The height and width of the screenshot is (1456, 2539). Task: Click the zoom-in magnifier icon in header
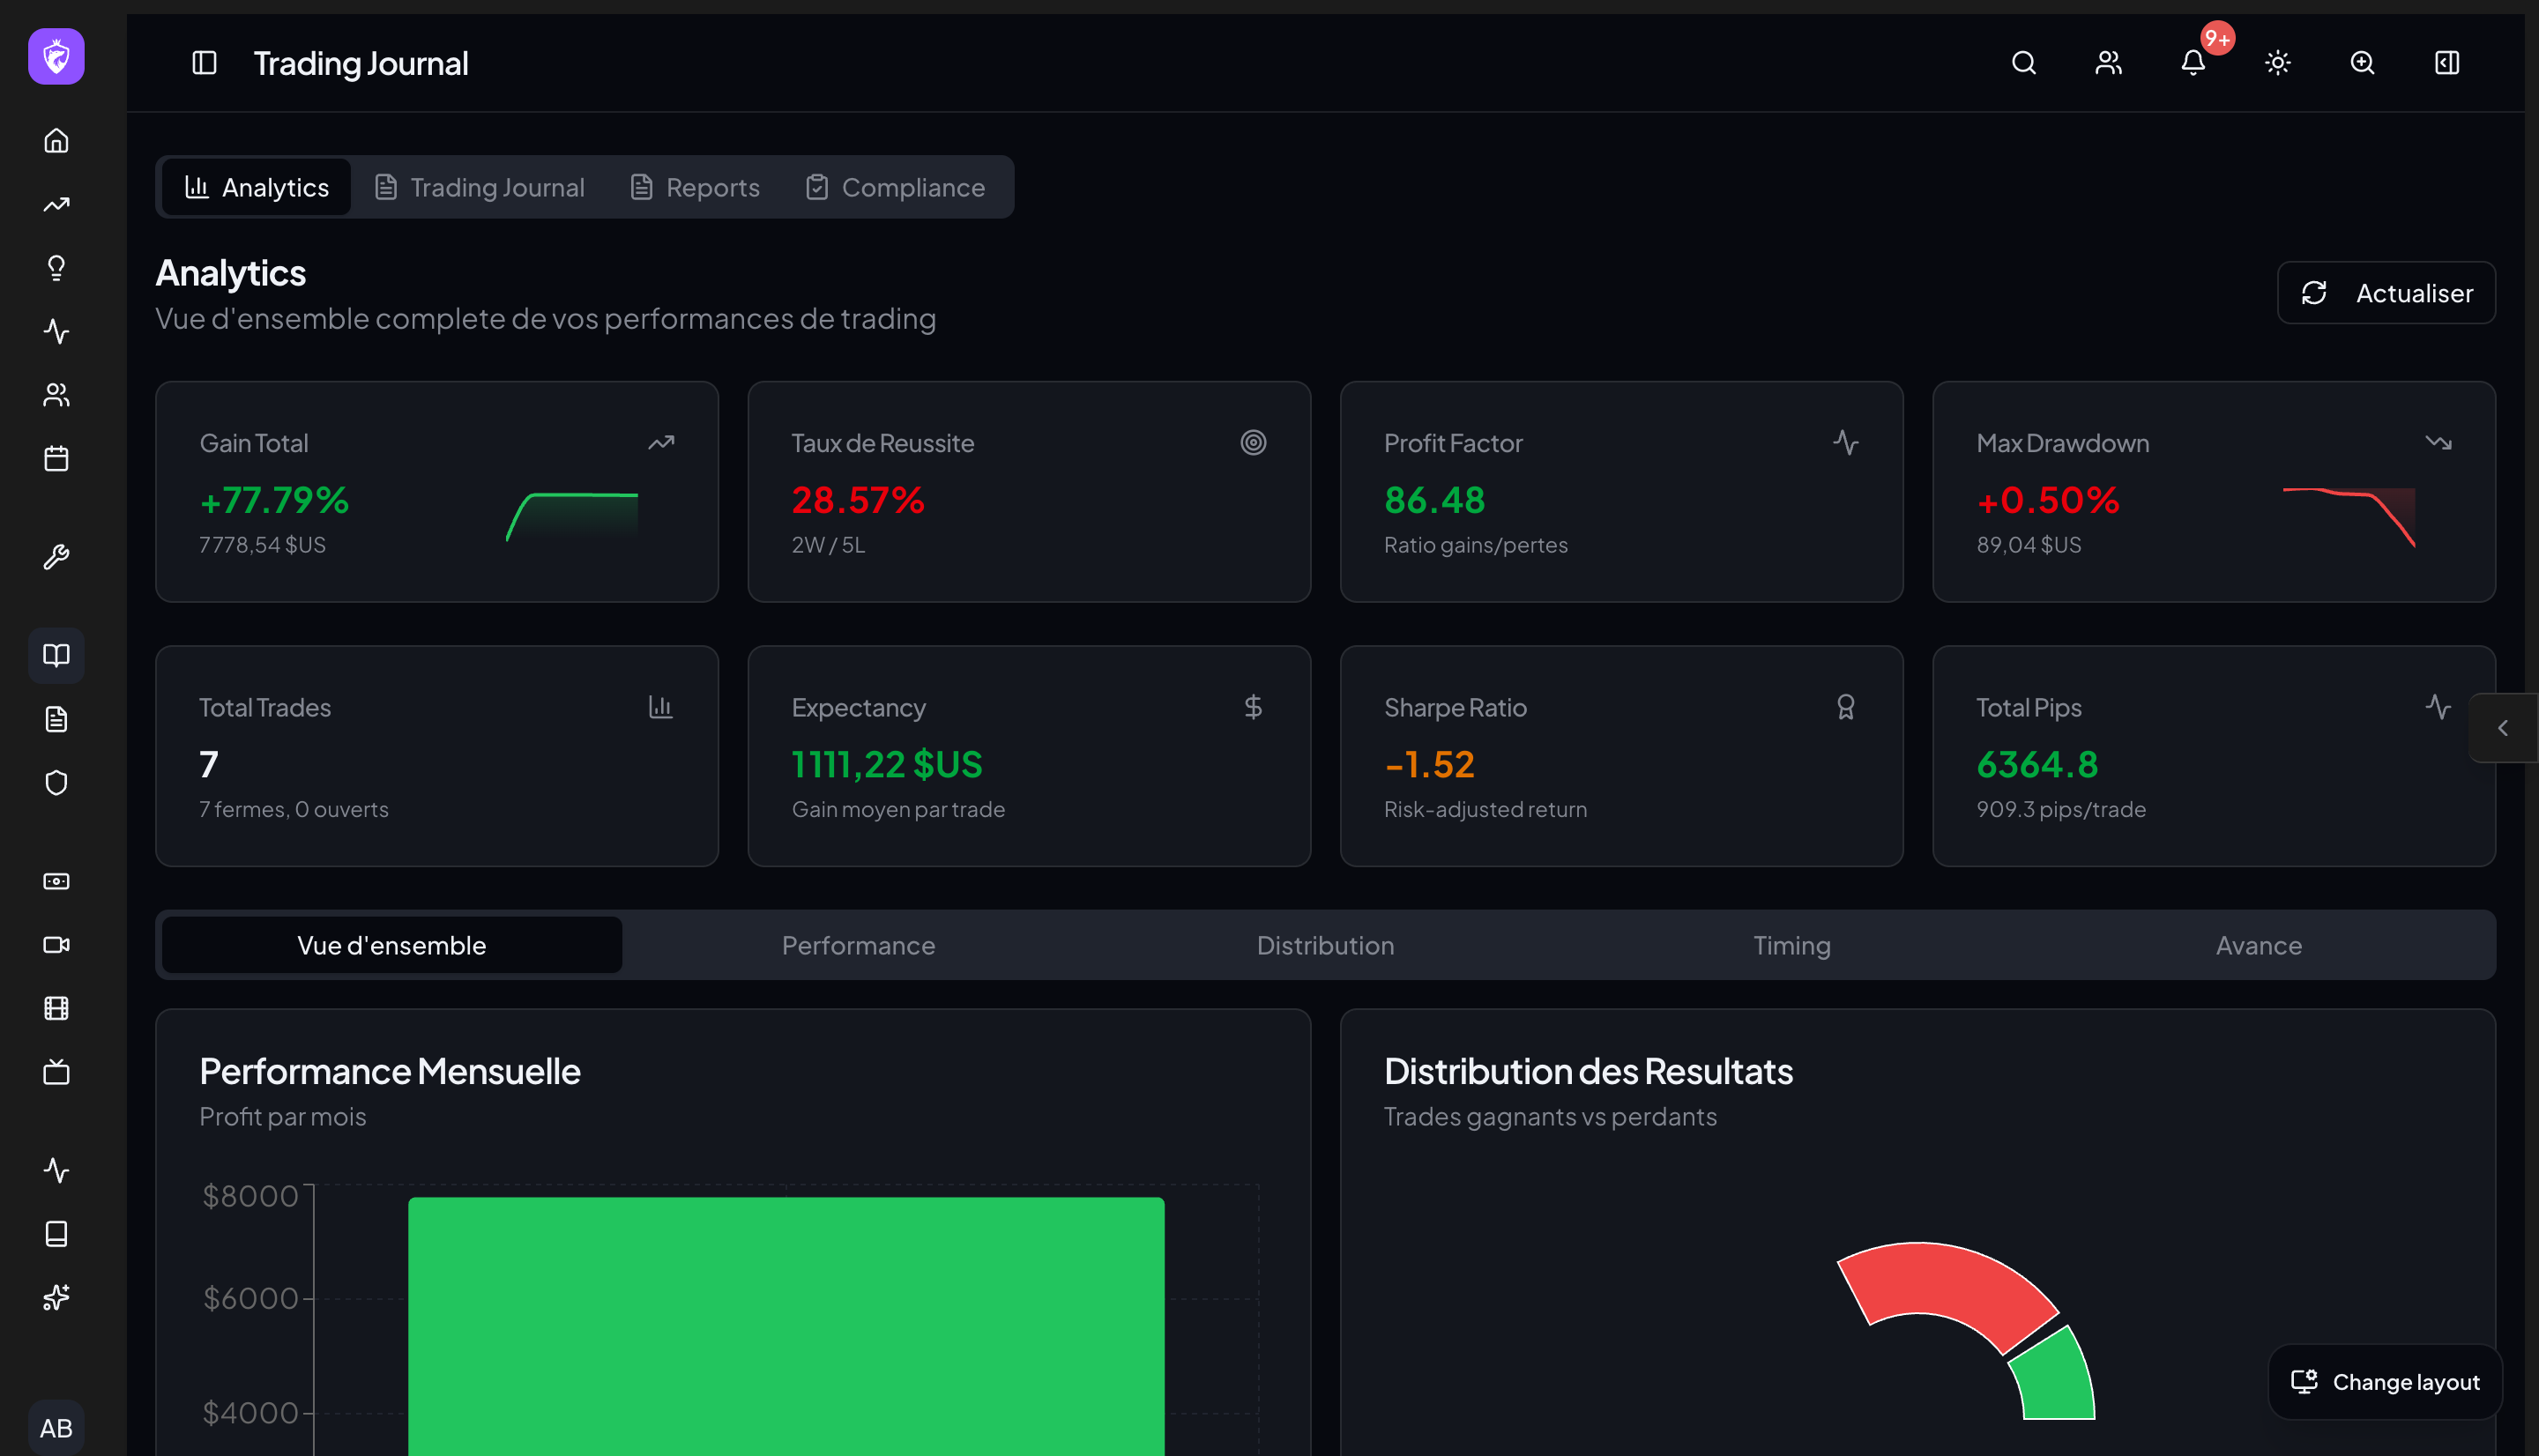coord(2362,63)
